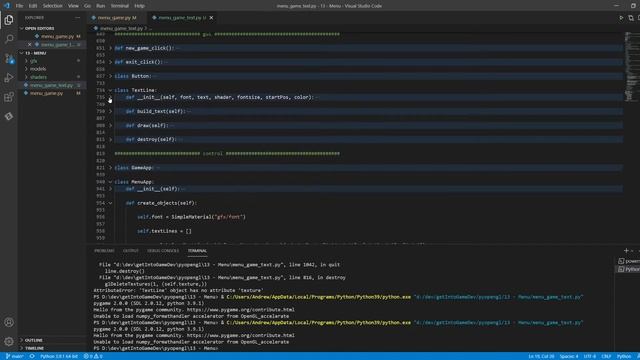640x360 pixels.
Task: Switch to the menu_game.py editor tab
Action: (x=117, y=18)
